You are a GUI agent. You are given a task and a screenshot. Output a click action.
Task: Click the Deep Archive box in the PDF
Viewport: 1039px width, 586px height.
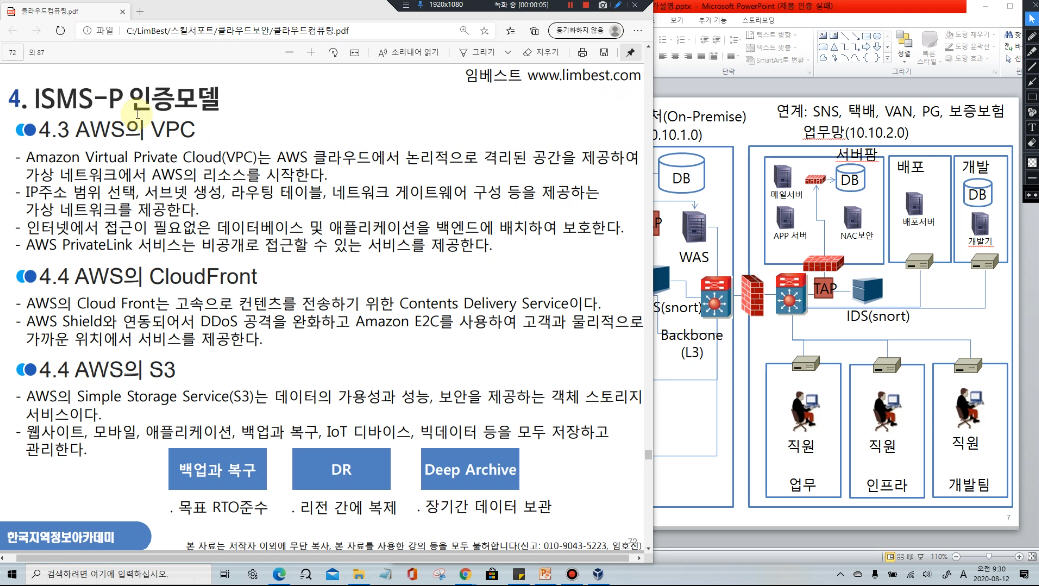(470, 469)
